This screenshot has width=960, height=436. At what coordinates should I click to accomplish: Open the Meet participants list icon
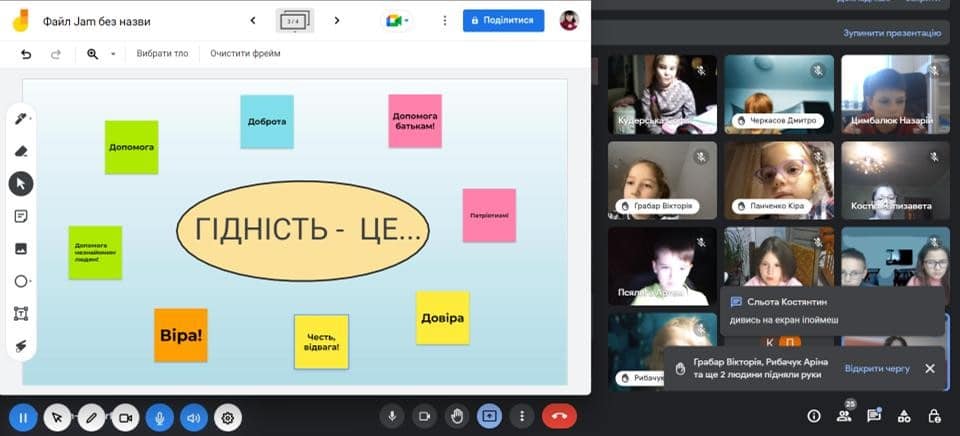[843, 416]
